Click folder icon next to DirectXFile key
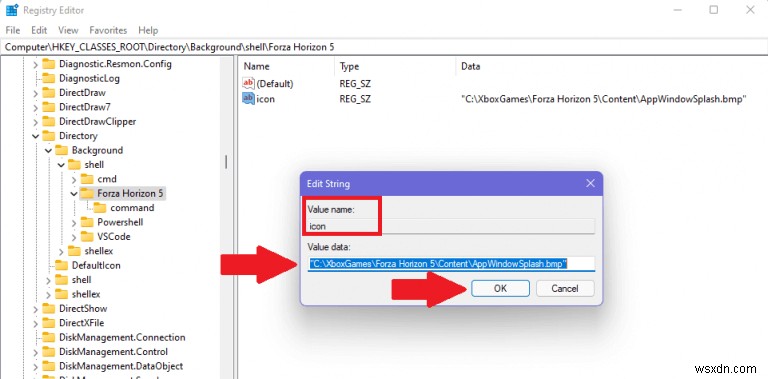Viewport: 768px width, 379px height. (x=48, y=323)
